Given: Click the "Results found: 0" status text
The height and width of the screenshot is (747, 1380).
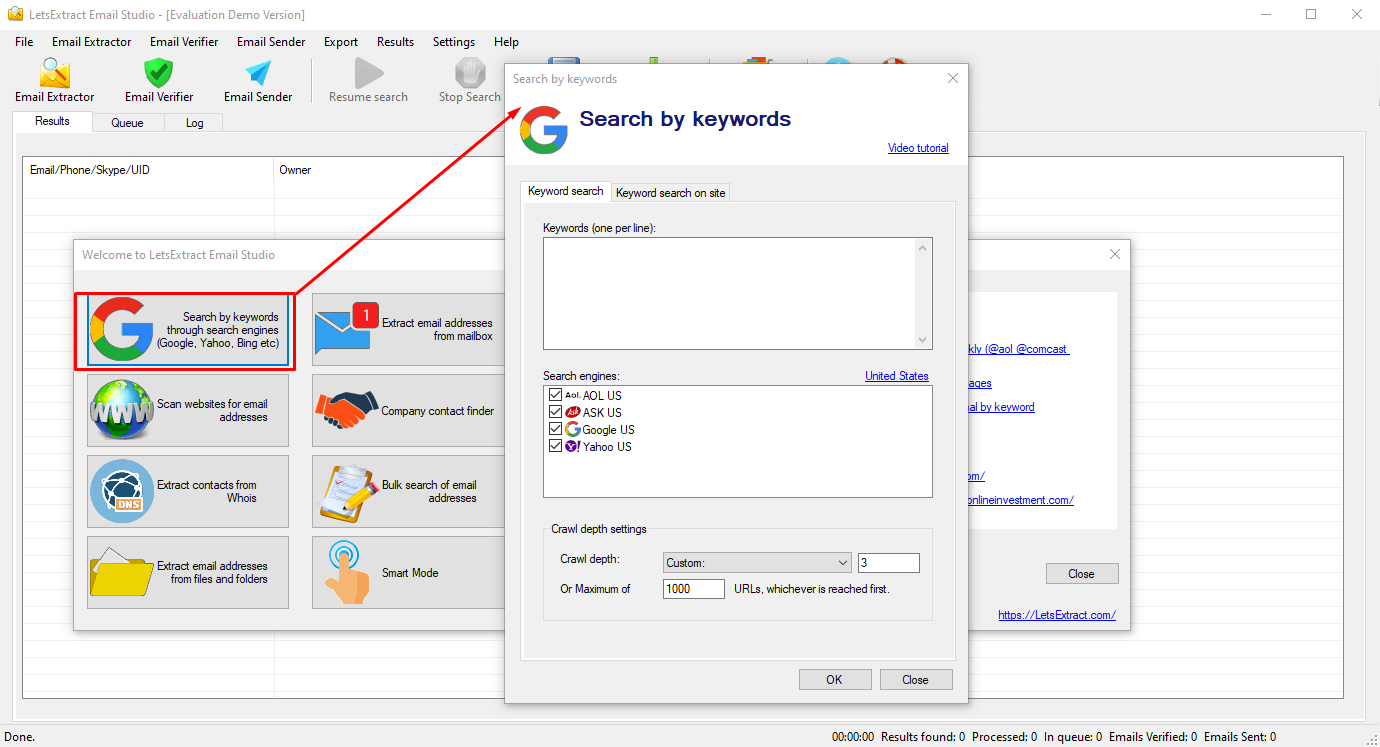Looking at the screenshot, I should 923,737.
